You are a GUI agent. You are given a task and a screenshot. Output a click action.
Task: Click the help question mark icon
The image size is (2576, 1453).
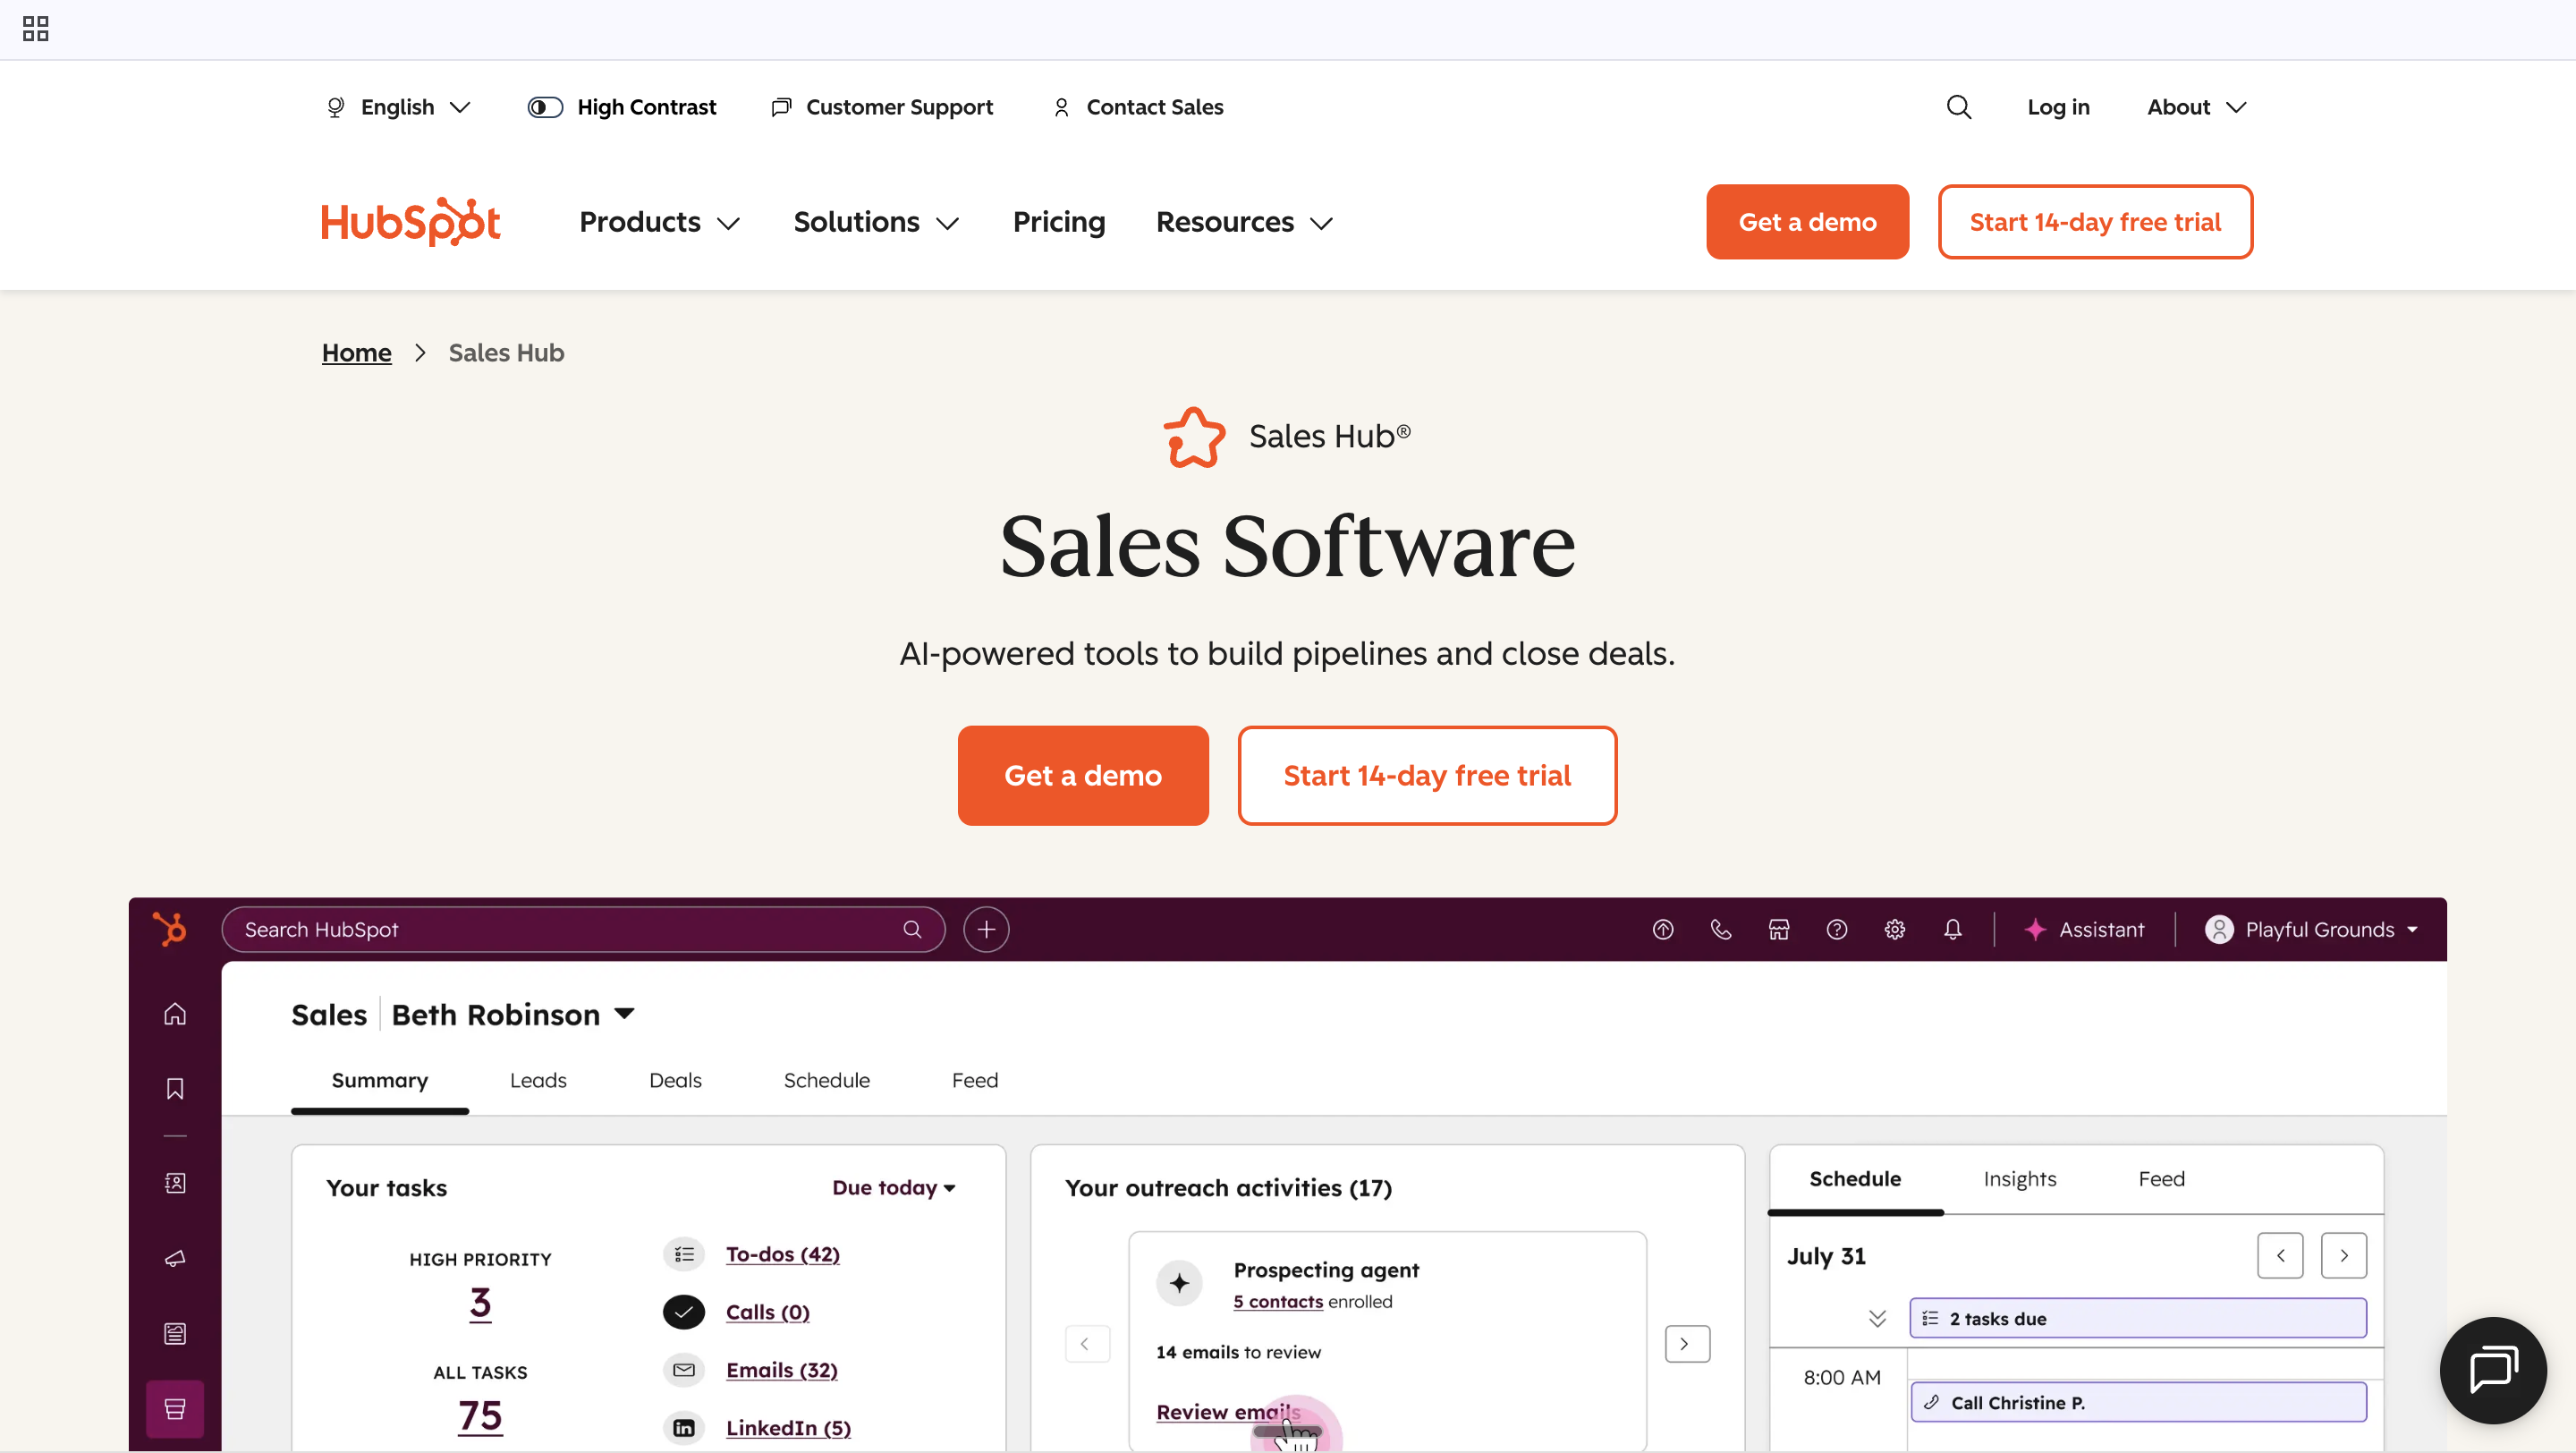click(x=1837, y=929)
